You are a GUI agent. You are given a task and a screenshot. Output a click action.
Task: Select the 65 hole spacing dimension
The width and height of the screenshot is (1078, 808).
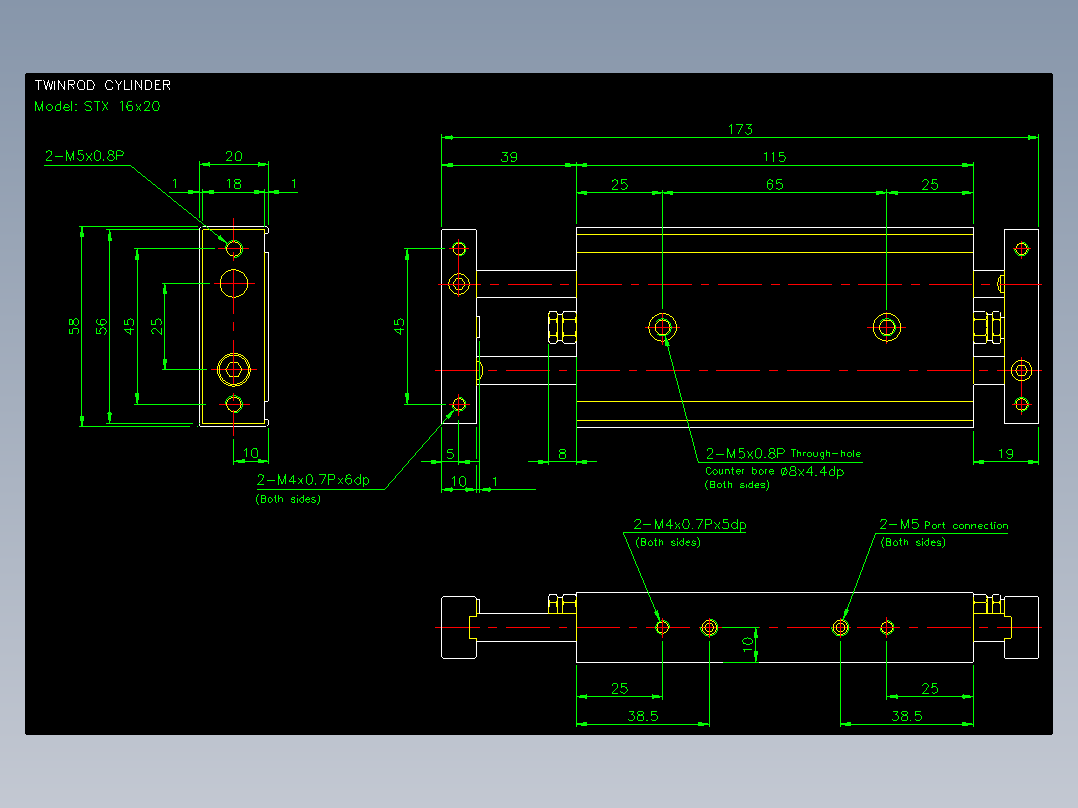click(775, 184)
